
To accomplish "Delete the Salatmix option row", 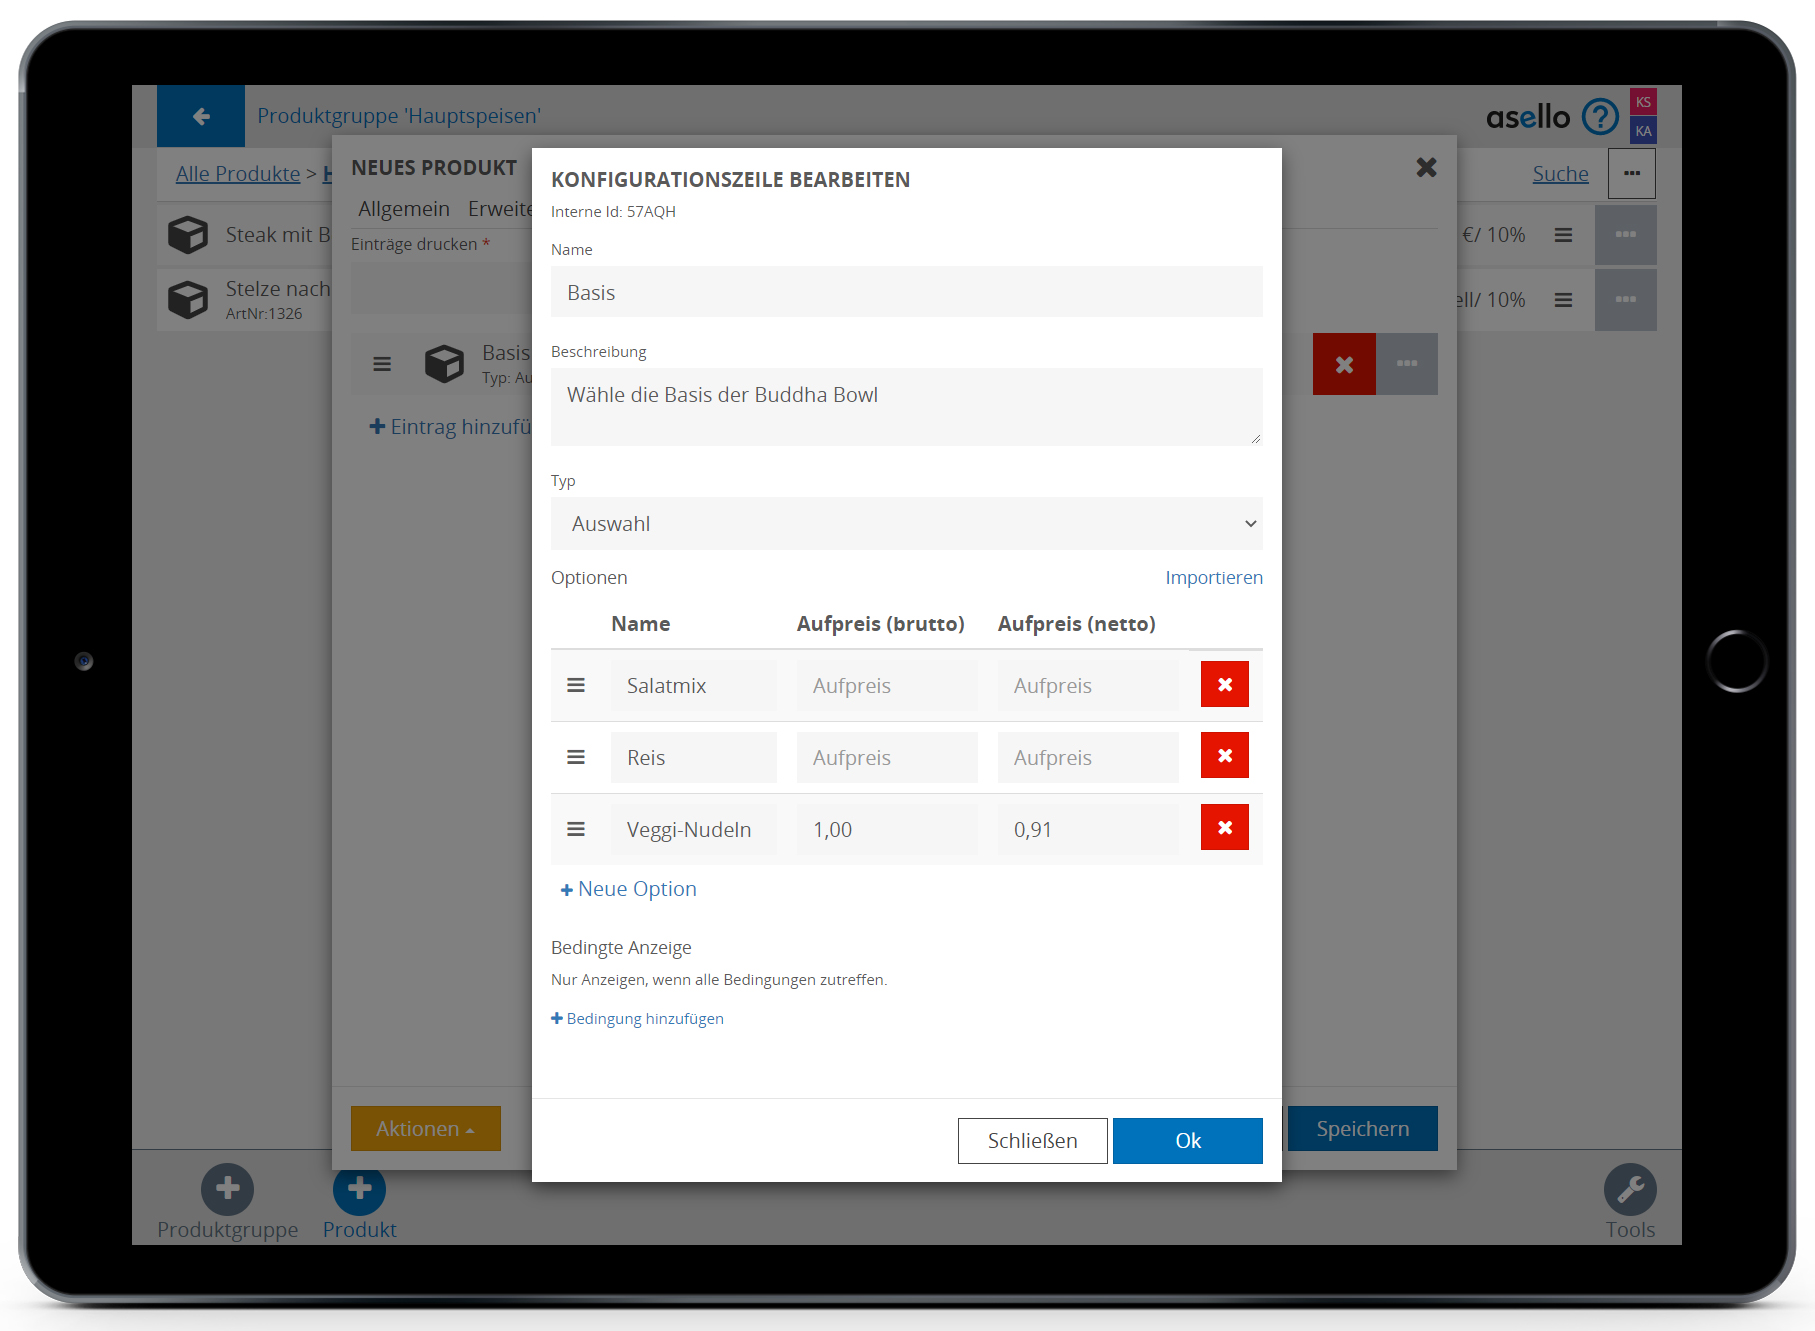I will point(1224,685).
